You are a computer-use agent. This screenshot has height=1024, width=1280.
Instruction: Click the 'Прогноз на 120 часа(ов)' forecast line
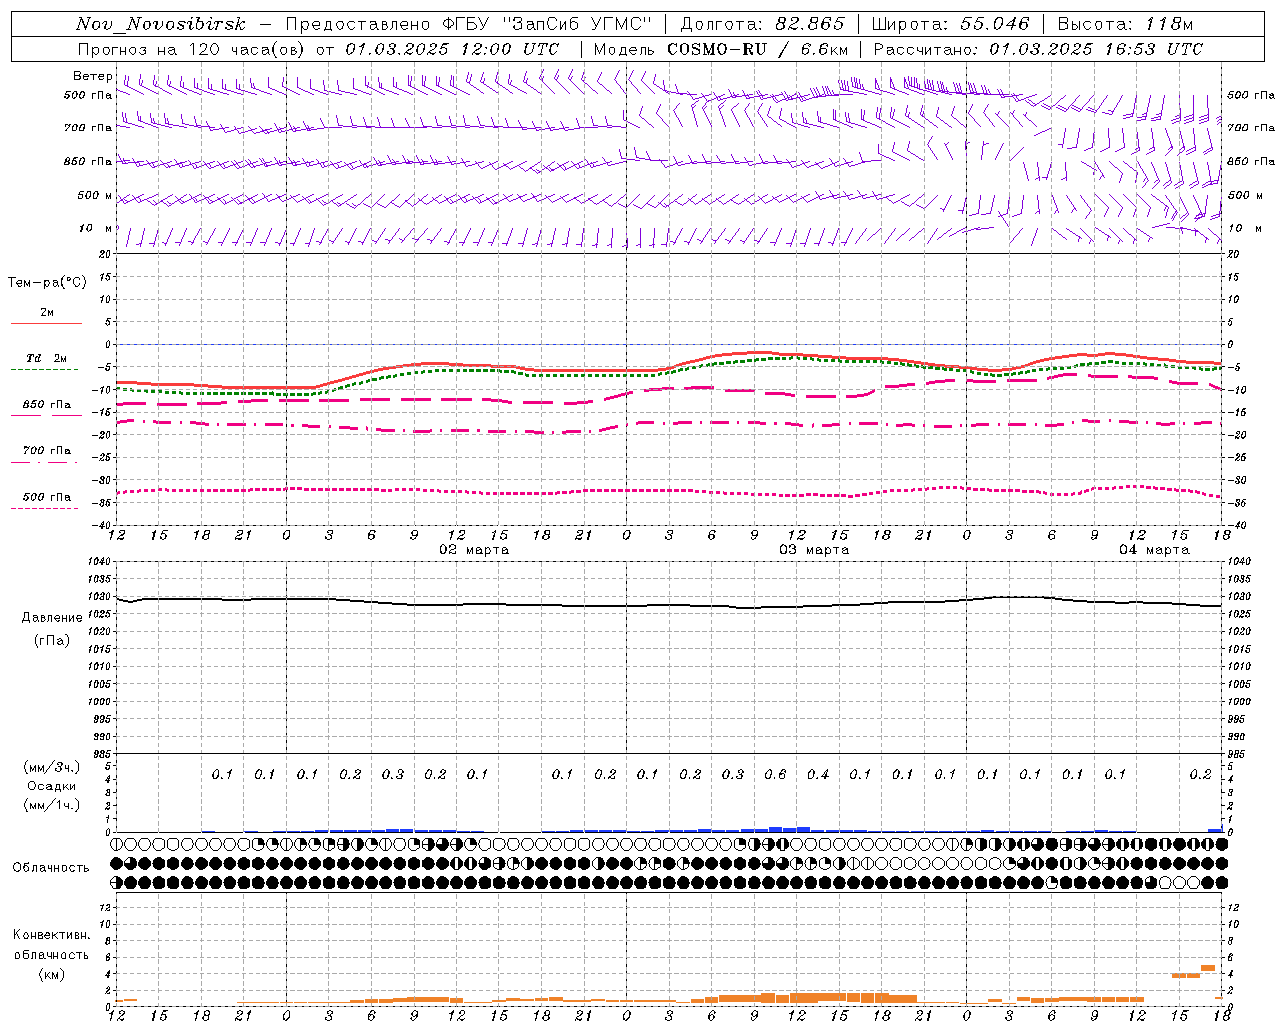318,49
